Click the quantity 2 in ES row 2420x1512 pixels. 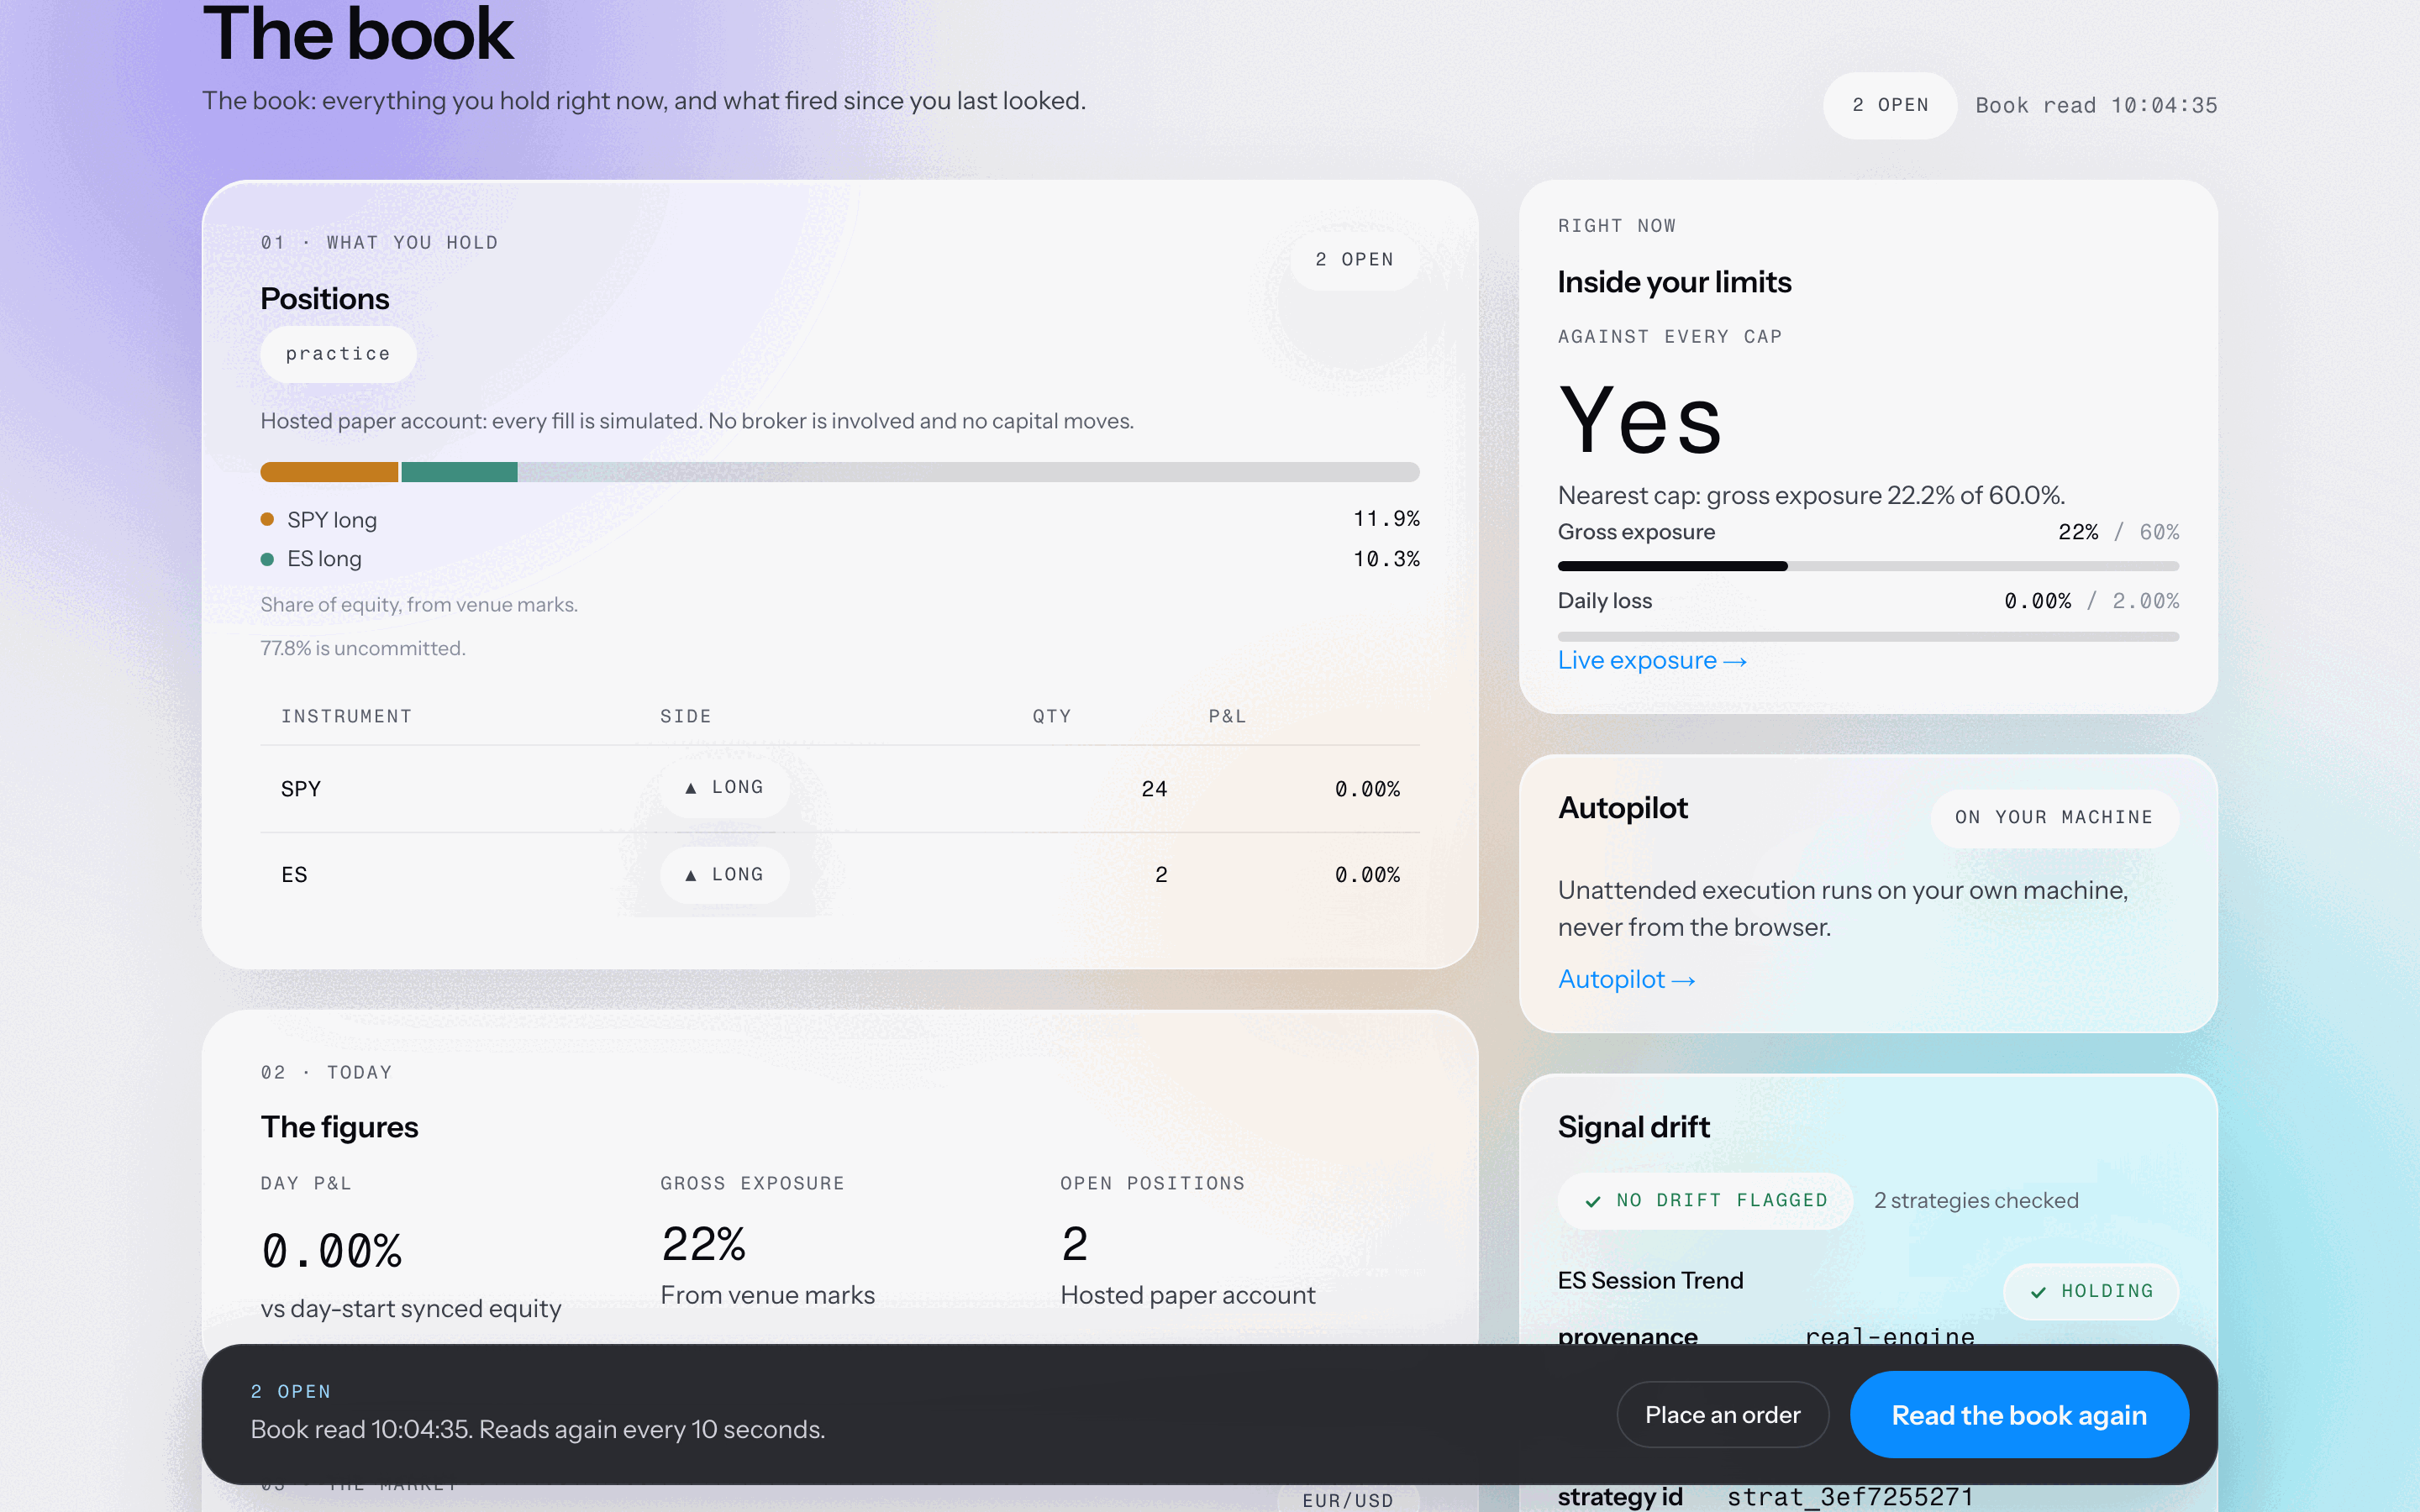1161,875
